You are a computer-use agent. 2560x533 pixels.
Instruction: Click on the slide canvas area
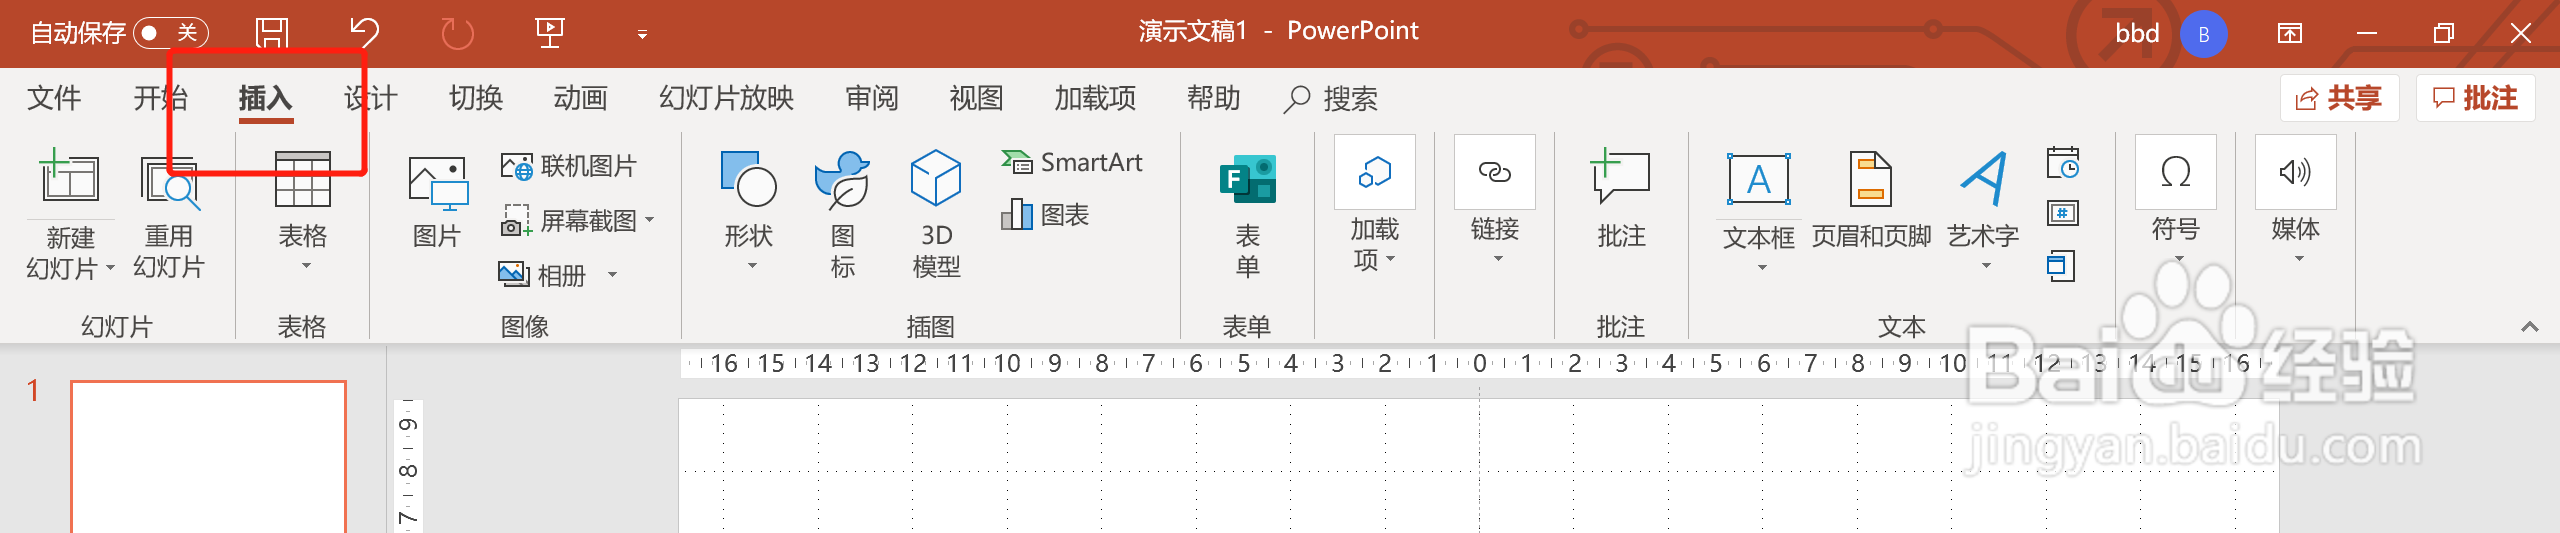1479,466
